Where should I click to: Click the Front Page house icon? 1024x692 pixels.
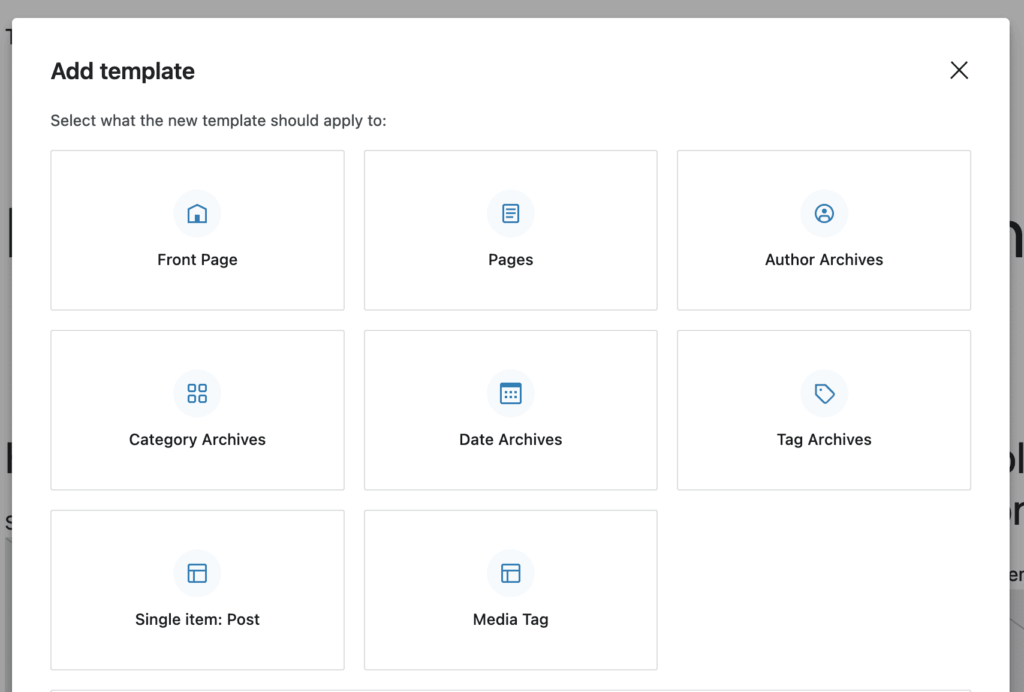click(x=197, y=213)
